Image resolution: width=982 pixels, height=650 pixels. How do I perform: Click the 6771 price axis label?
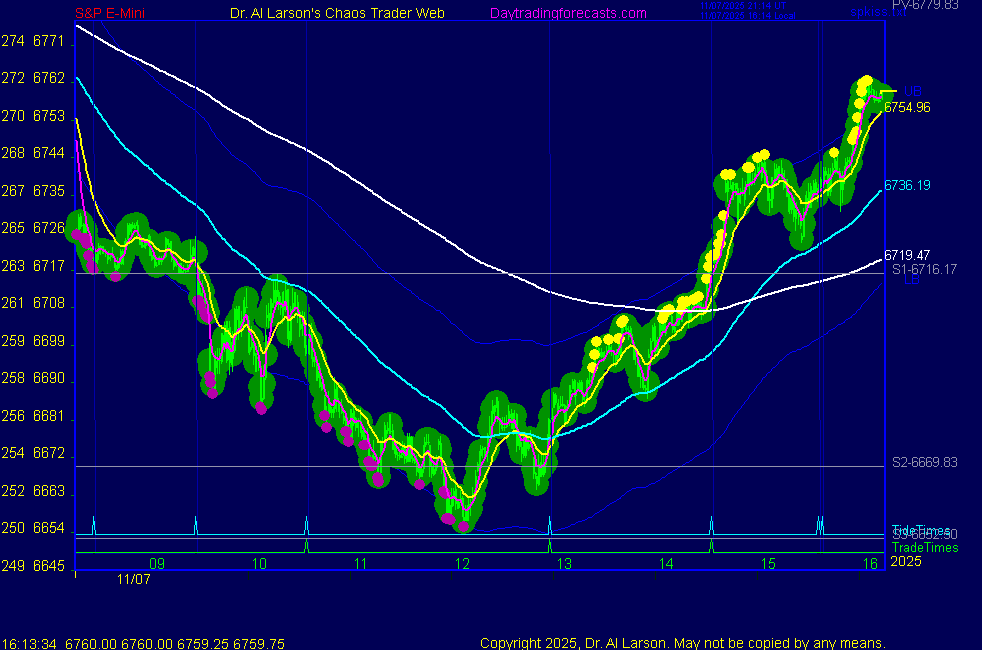[x=48, y=41]
